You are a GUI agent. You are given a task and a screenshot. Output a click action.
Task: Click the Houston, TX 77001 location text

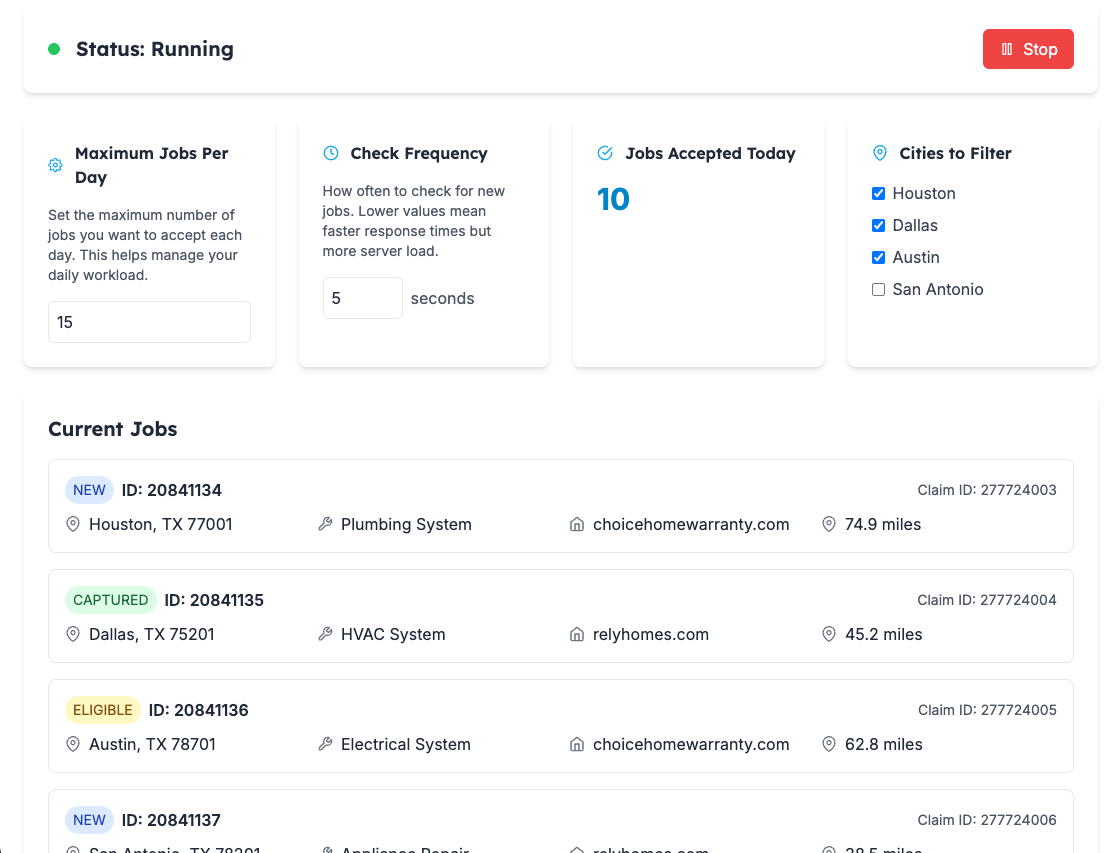pyautogui.click(x=161, y=524)
